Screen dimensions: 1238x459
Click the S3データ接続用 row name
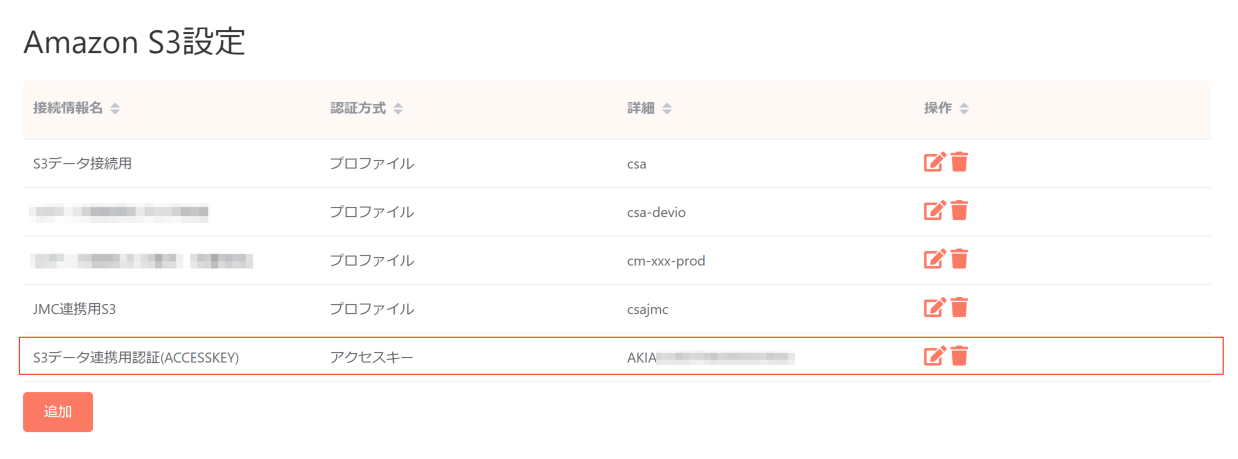pos(82,164)
